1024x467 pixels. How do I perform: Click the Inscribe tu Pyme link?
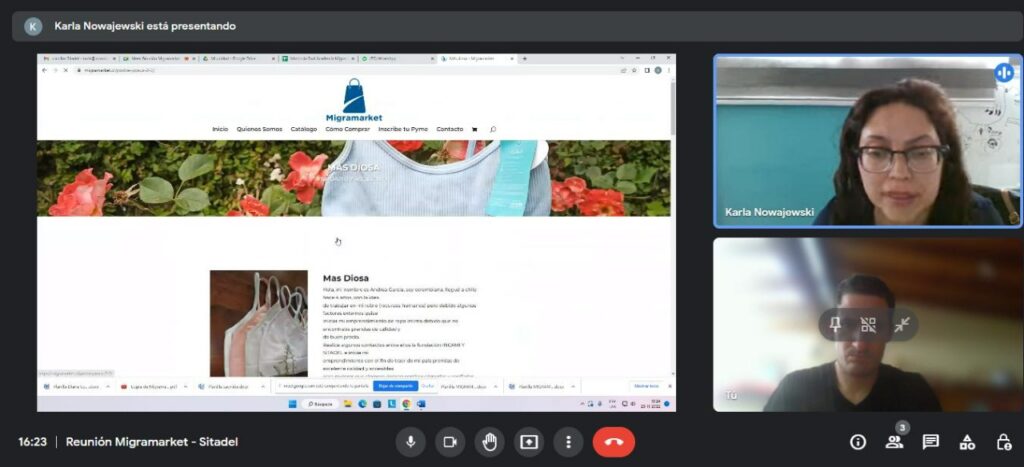[403, 129]
